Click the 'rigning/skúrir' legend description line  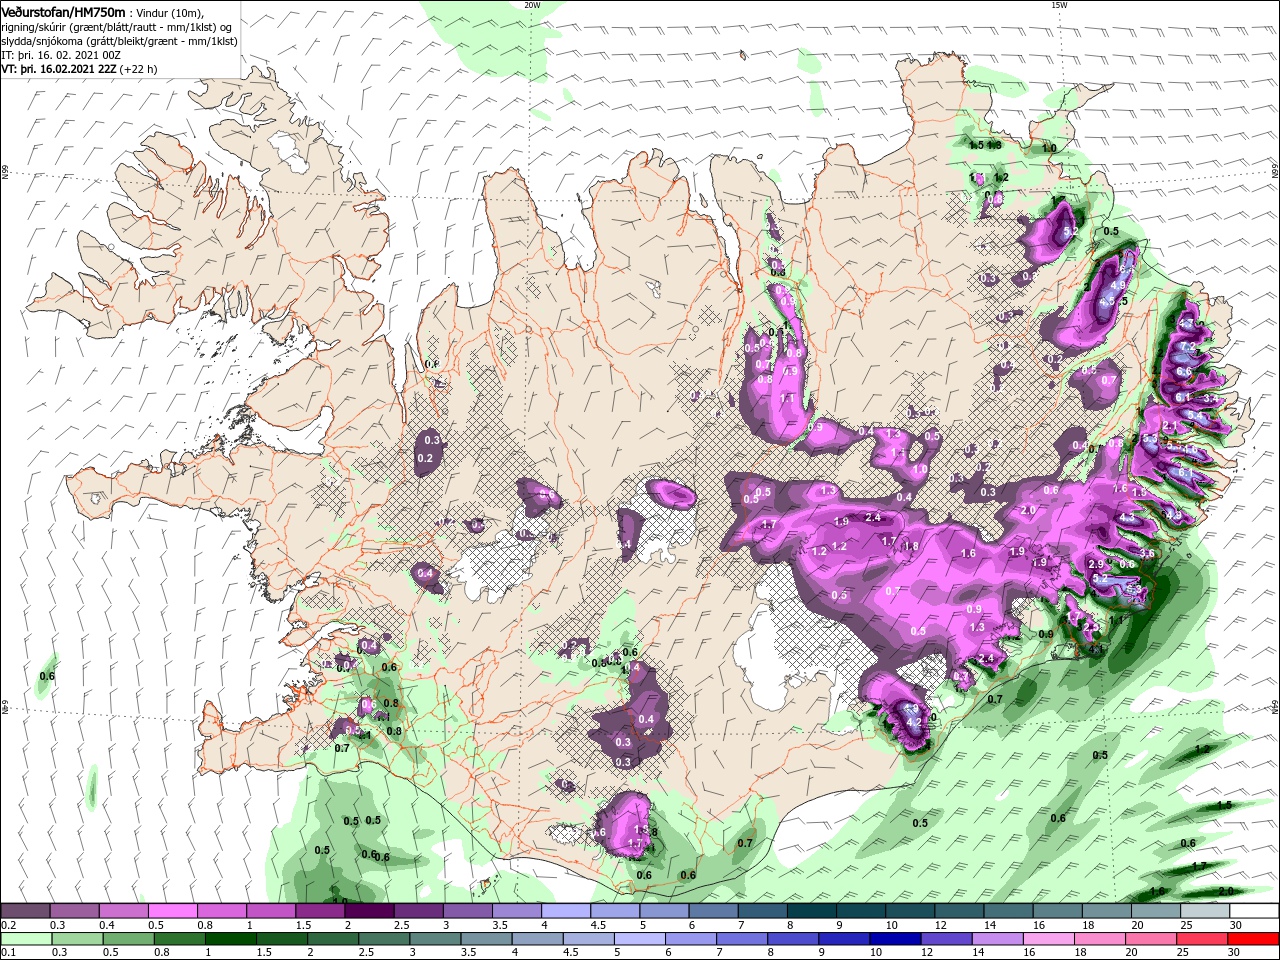click(116, 26)
